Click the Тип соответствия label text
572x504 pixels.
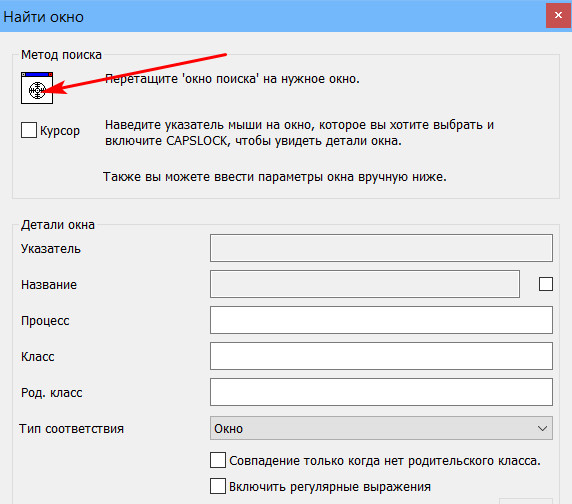[72, 429]
